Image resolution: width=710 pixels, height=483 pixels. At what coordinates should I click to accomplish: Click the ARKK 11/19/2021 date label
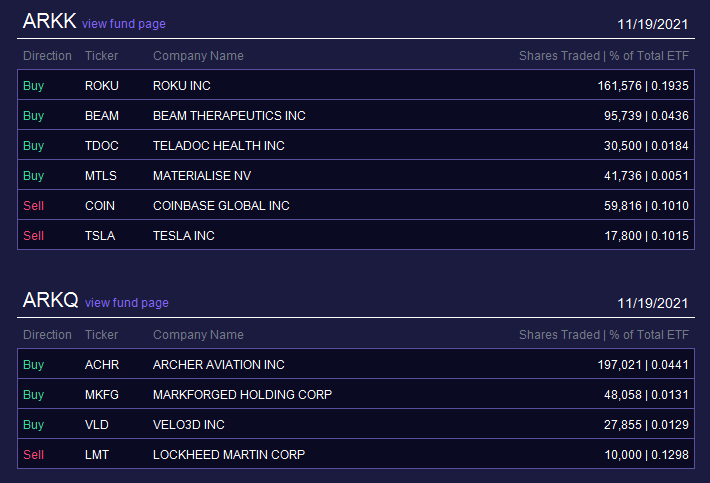click(x=652, y=24)
